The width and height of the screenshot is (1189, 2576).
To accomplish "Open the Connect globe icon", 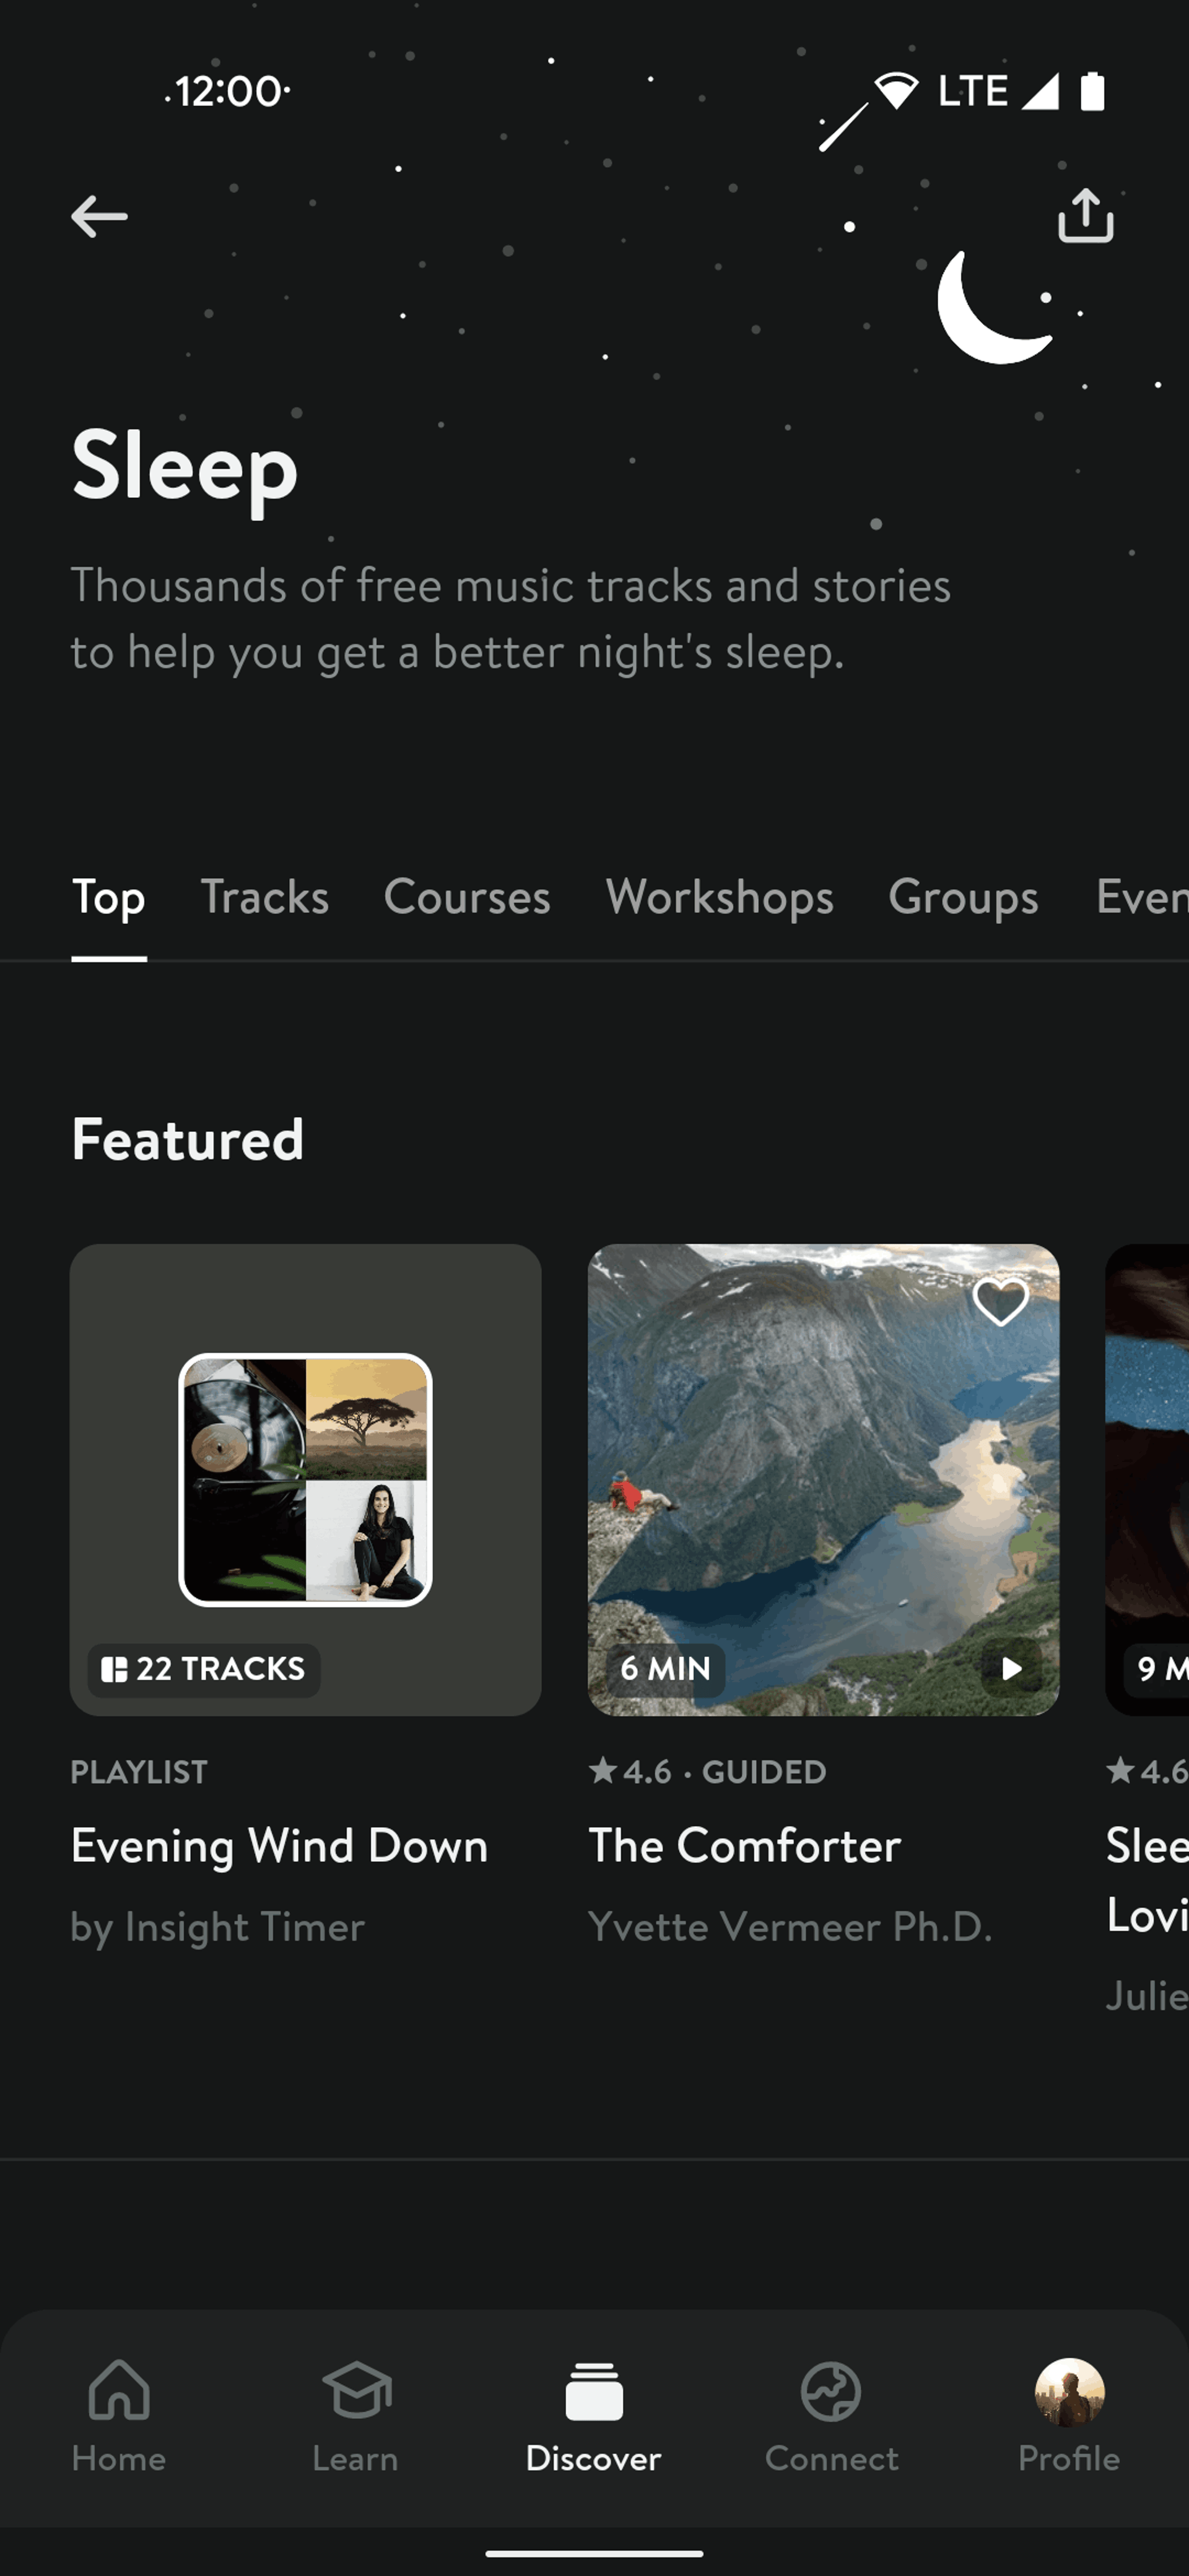I will [x=831, y=2391].
